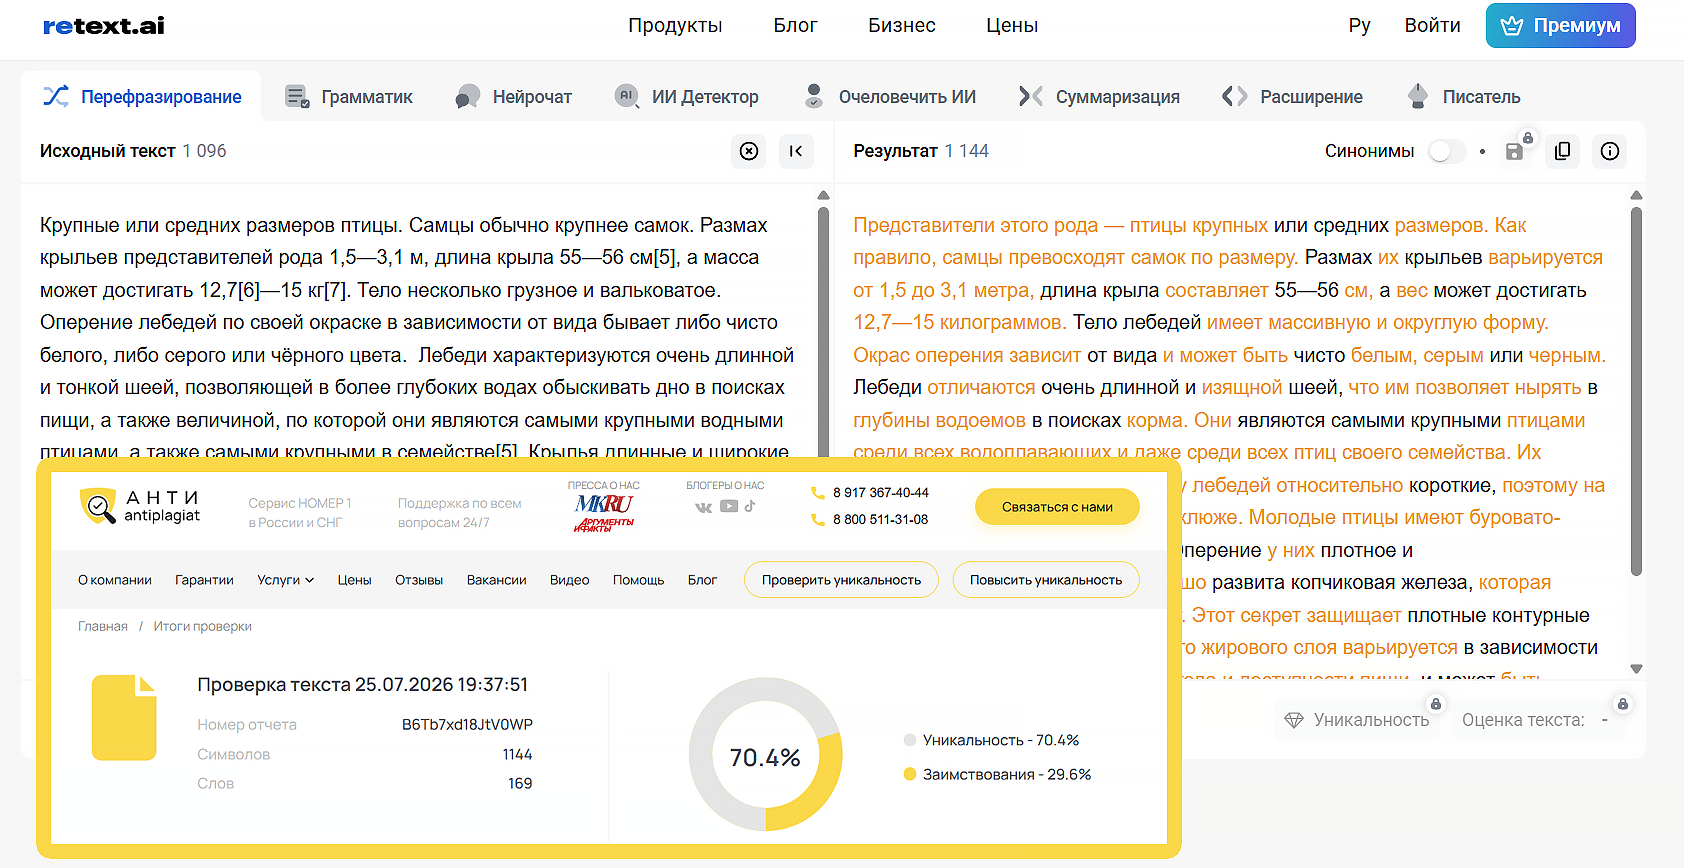Open the Гарантии link
Screen dimensions: 1684x868
pyautogui.click(x=204, y=580)
